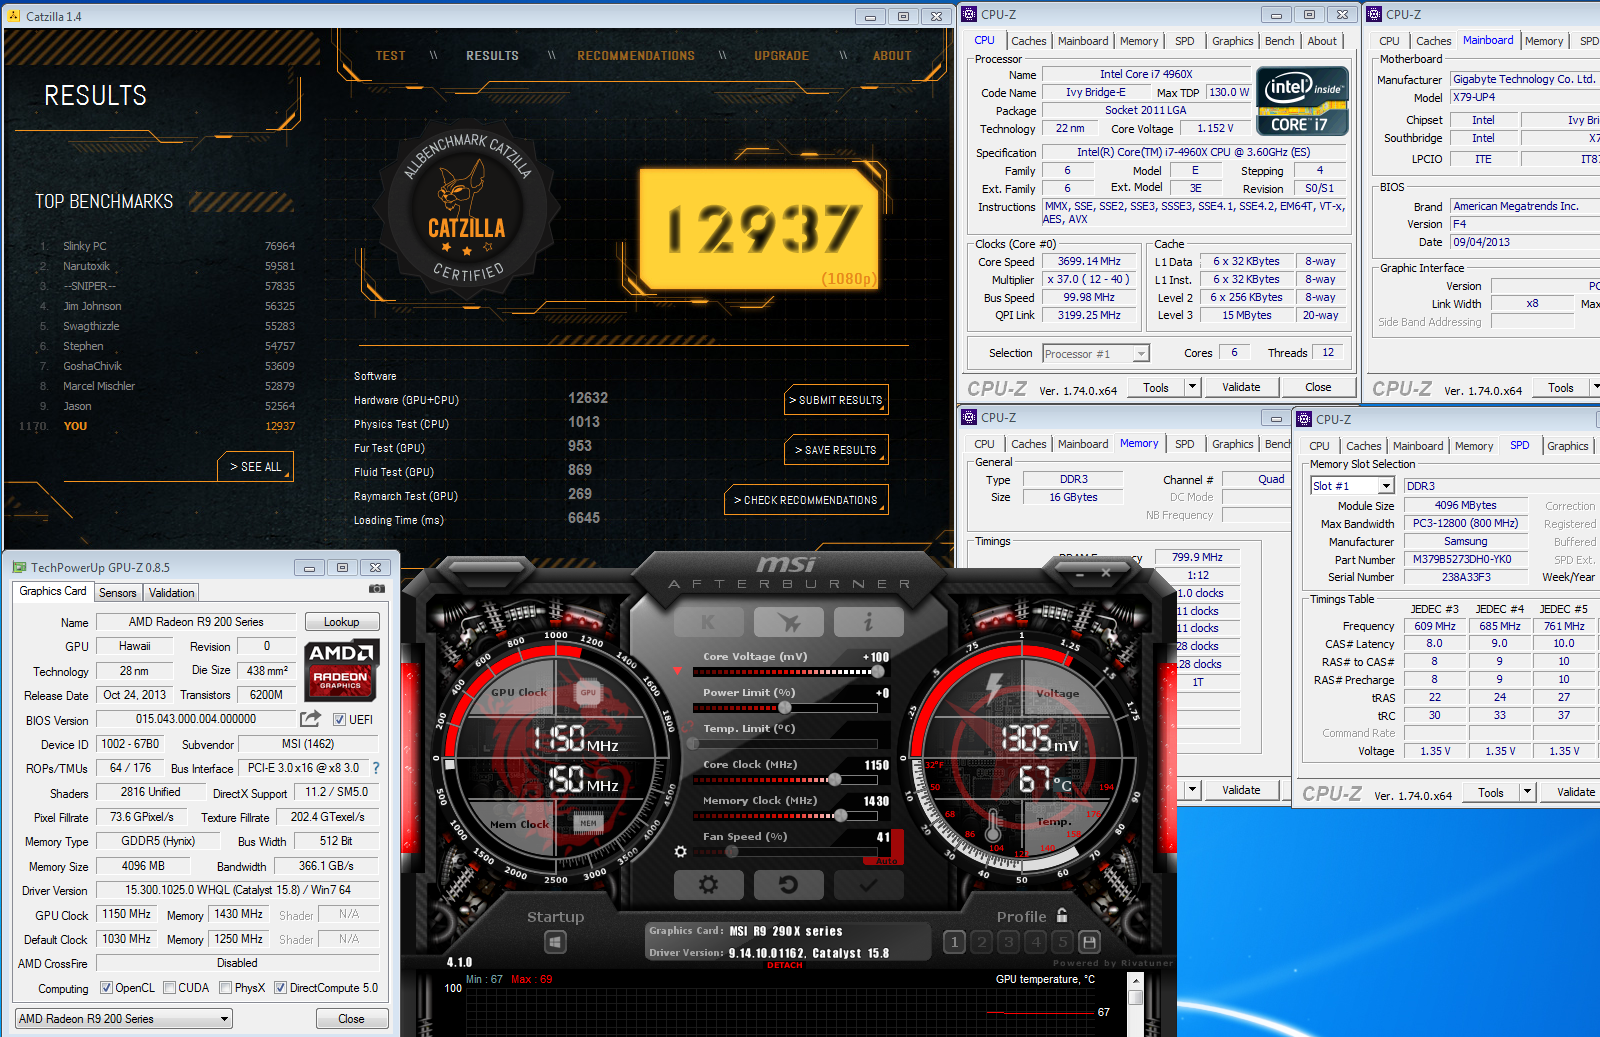The height and width of the screenshot is (1037, 1600).
Task: Click the small gear beside Fan Speed
Action: coord(681,852)
